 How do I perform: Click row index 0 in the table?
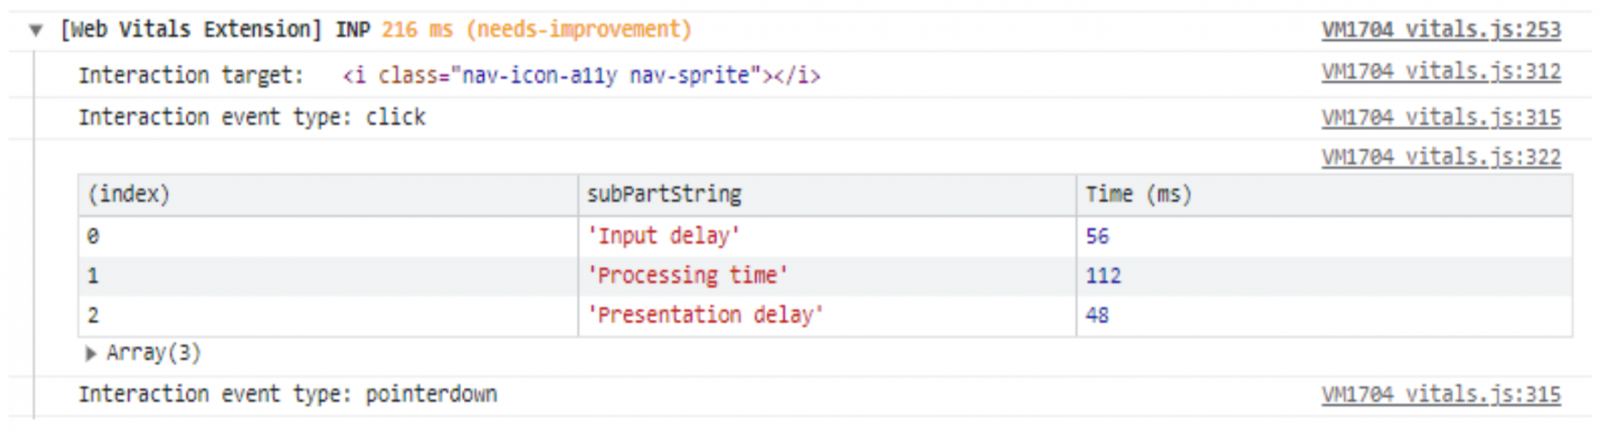pos(93,236)
